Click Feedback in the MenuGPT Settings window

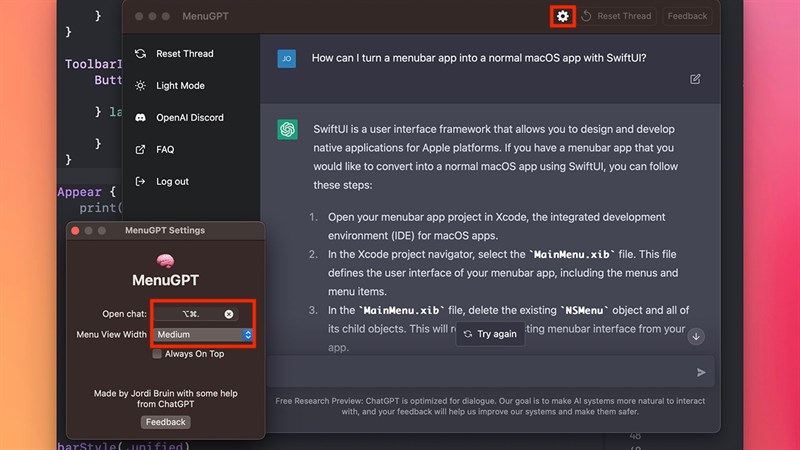tap(165, 422)
